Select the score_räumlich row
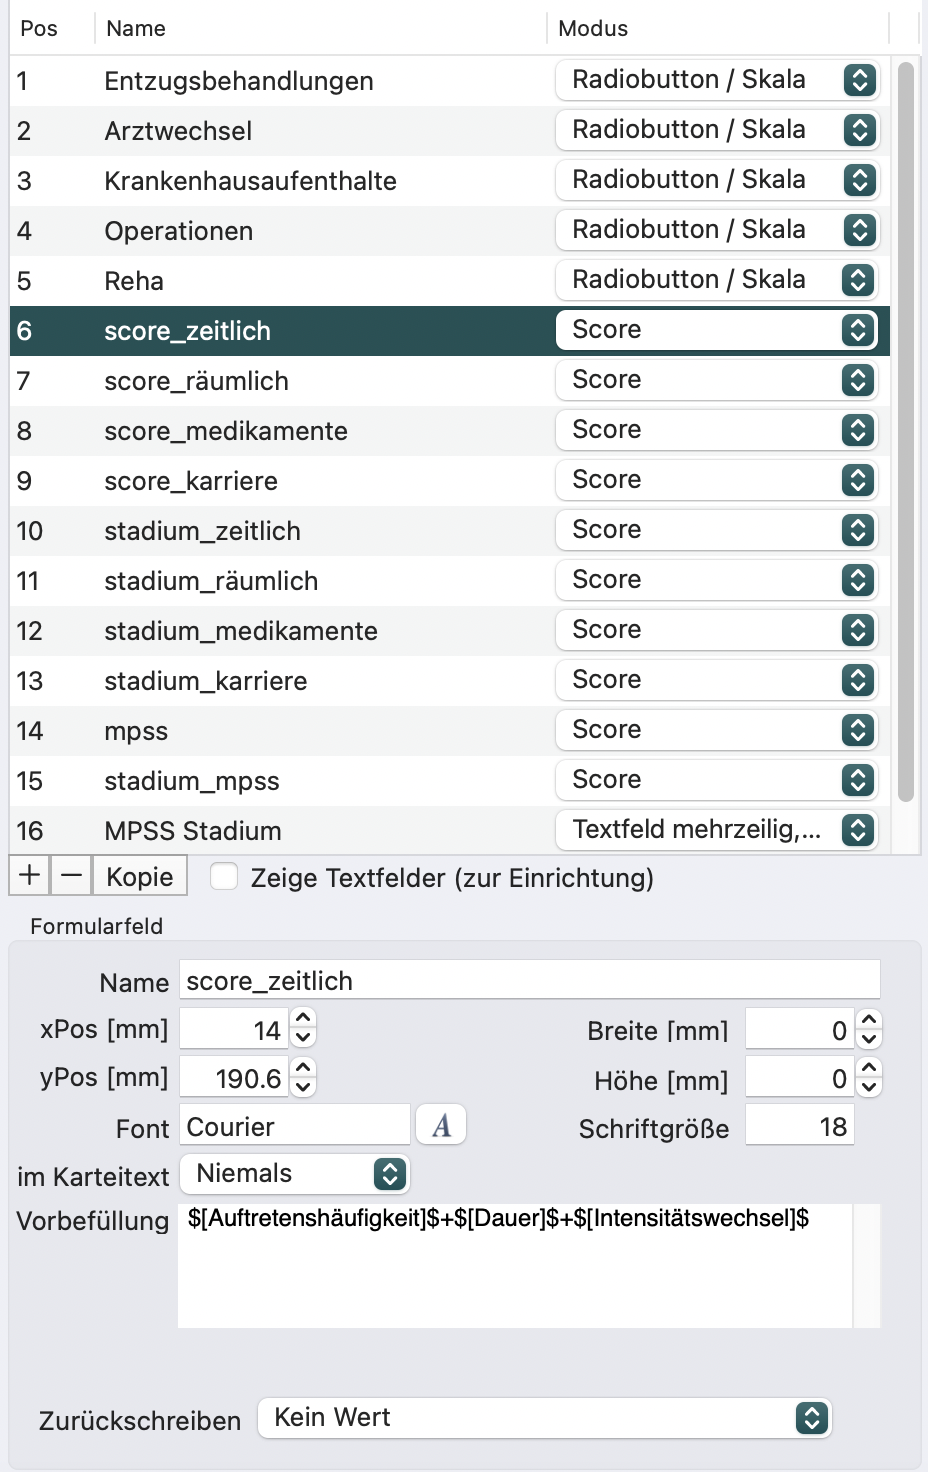Image resolution: width=928 pixels, height=1472 pixels. pyautogui.click(x=450, y=381)
